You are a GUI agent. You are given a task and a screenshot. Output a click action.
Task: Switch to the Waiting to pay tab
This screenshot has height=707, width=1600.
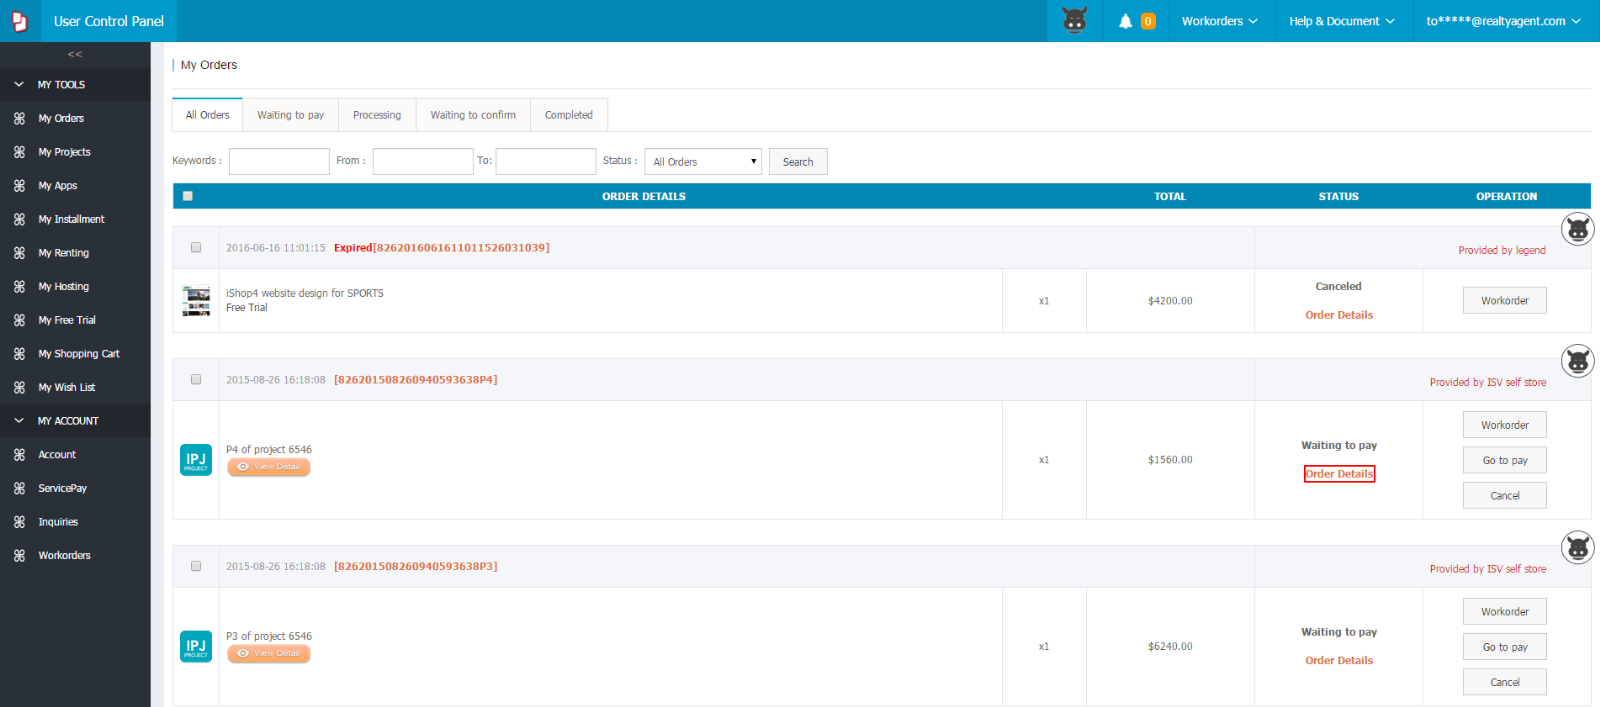[x=290, y=115]
